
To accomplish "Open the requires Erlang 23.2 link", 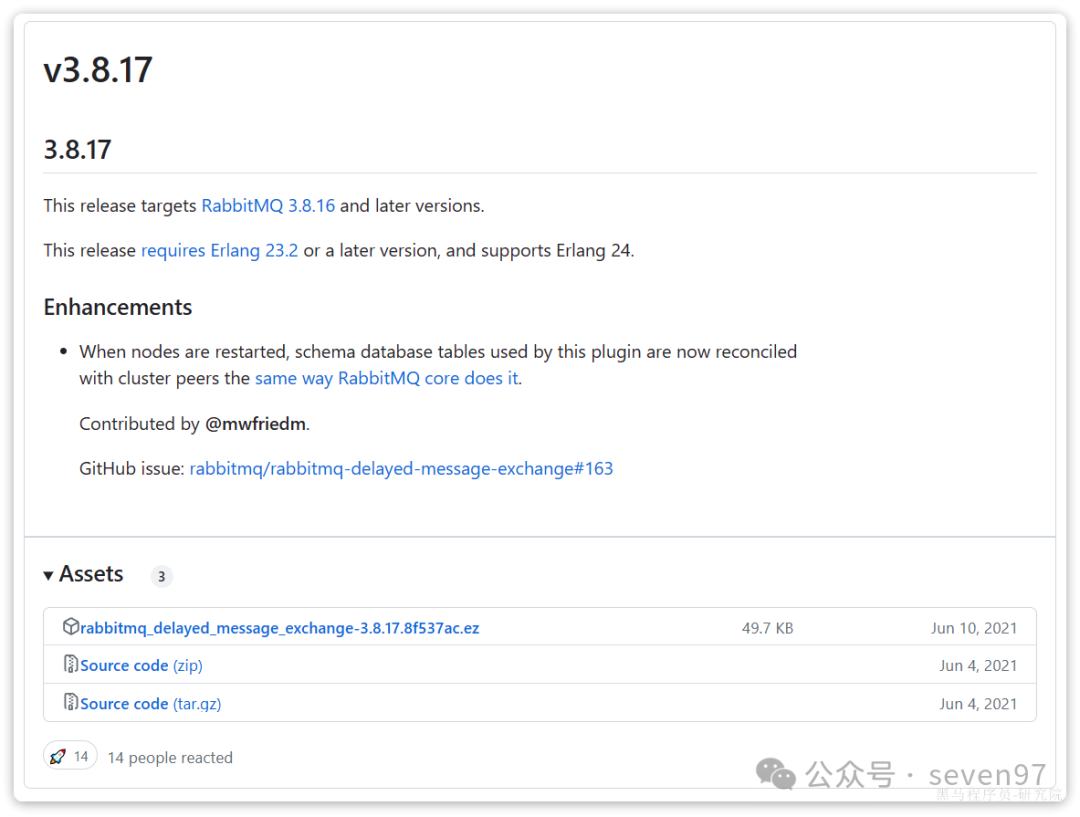I will coord(220,251).
